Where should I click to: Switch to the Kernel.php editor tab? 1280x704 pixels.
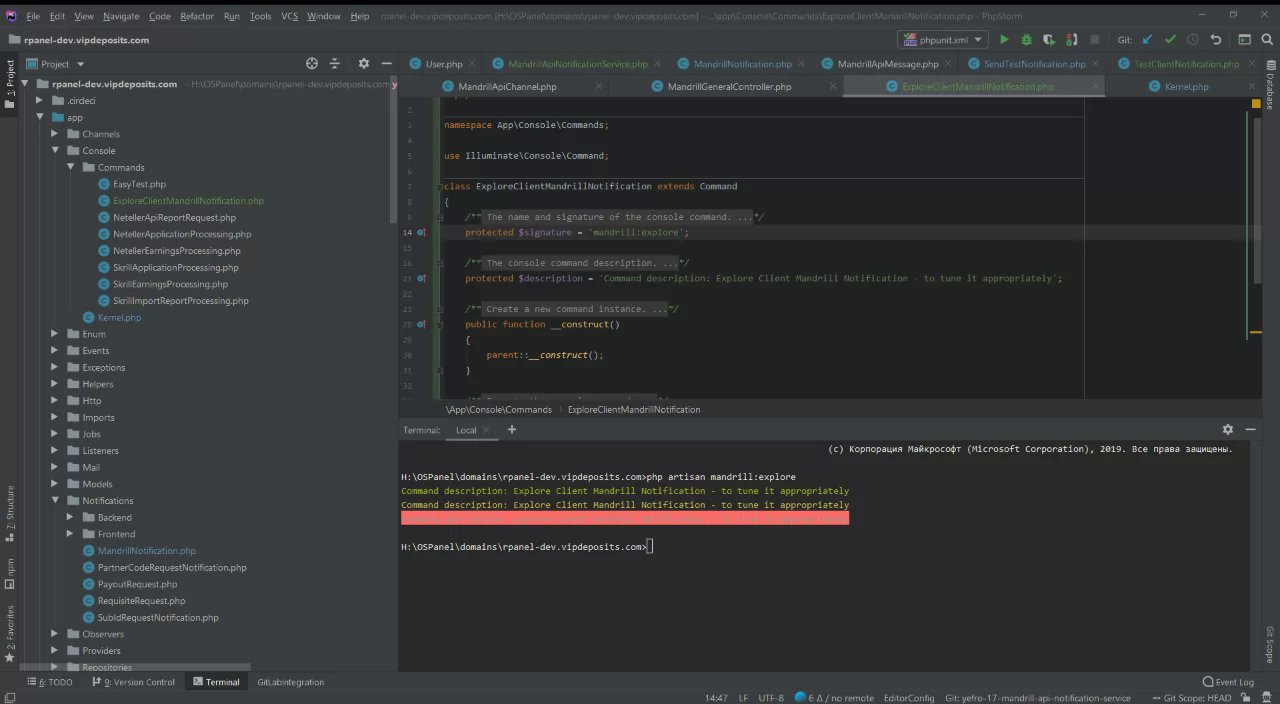pyautogui.click(x=1186, y=87)
